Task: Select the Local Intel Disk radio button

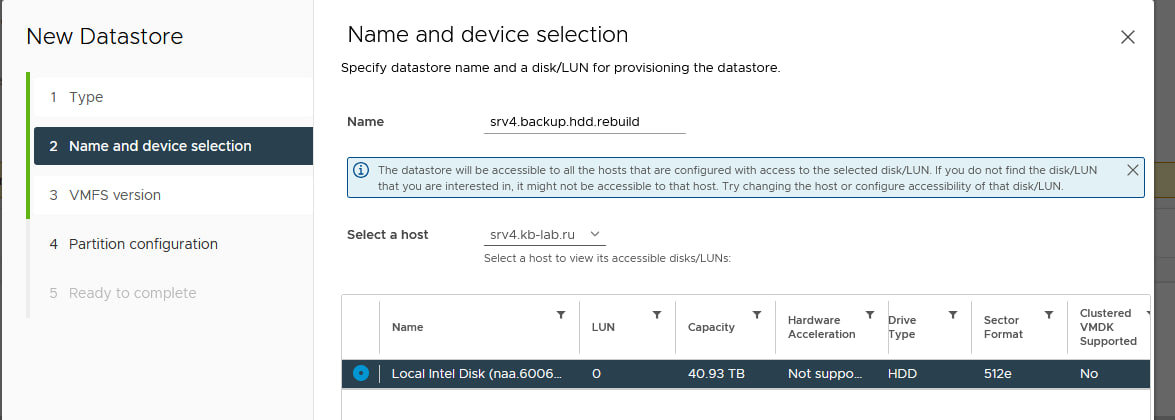Action: click(x=360, y=373)
